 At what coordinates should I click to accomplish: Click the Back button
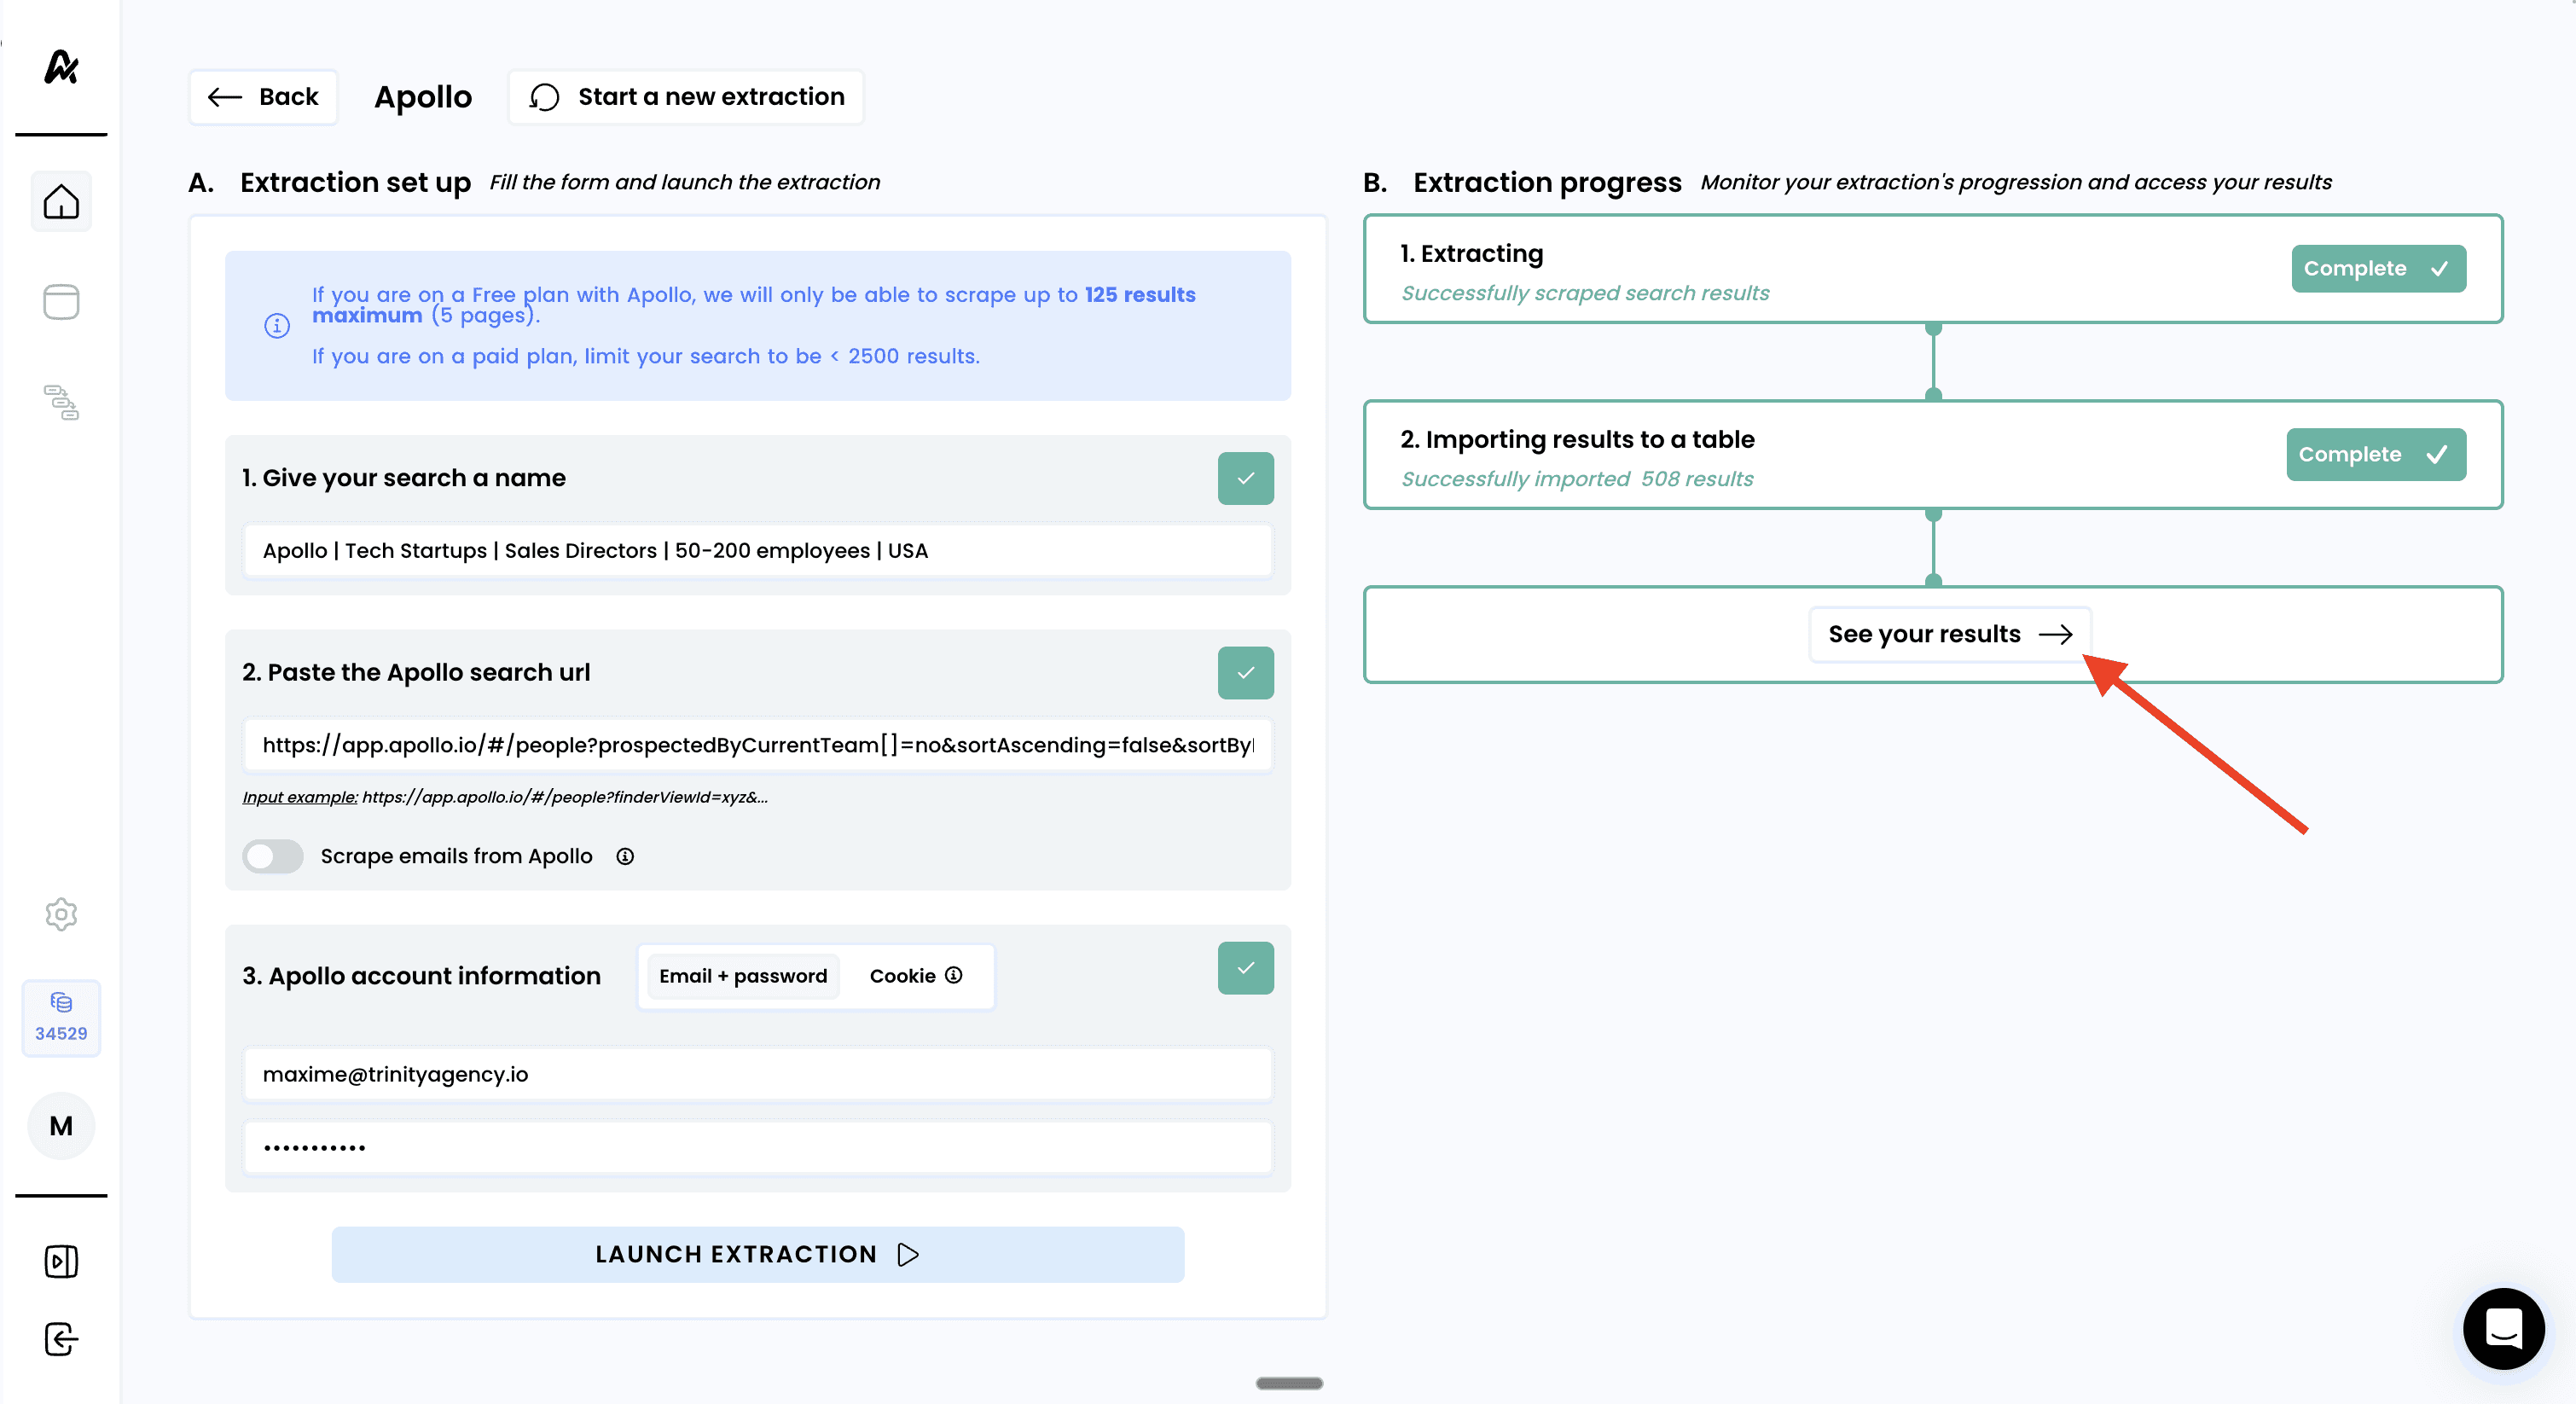point(263,97)
